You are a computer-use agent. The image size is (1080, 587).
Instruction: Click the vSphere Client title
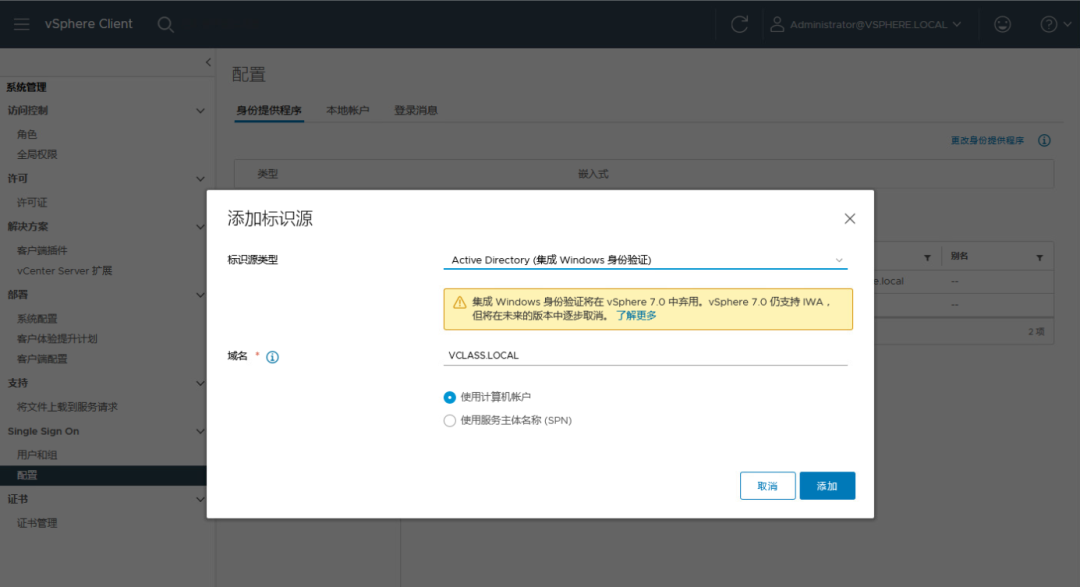tap(89, 24)
